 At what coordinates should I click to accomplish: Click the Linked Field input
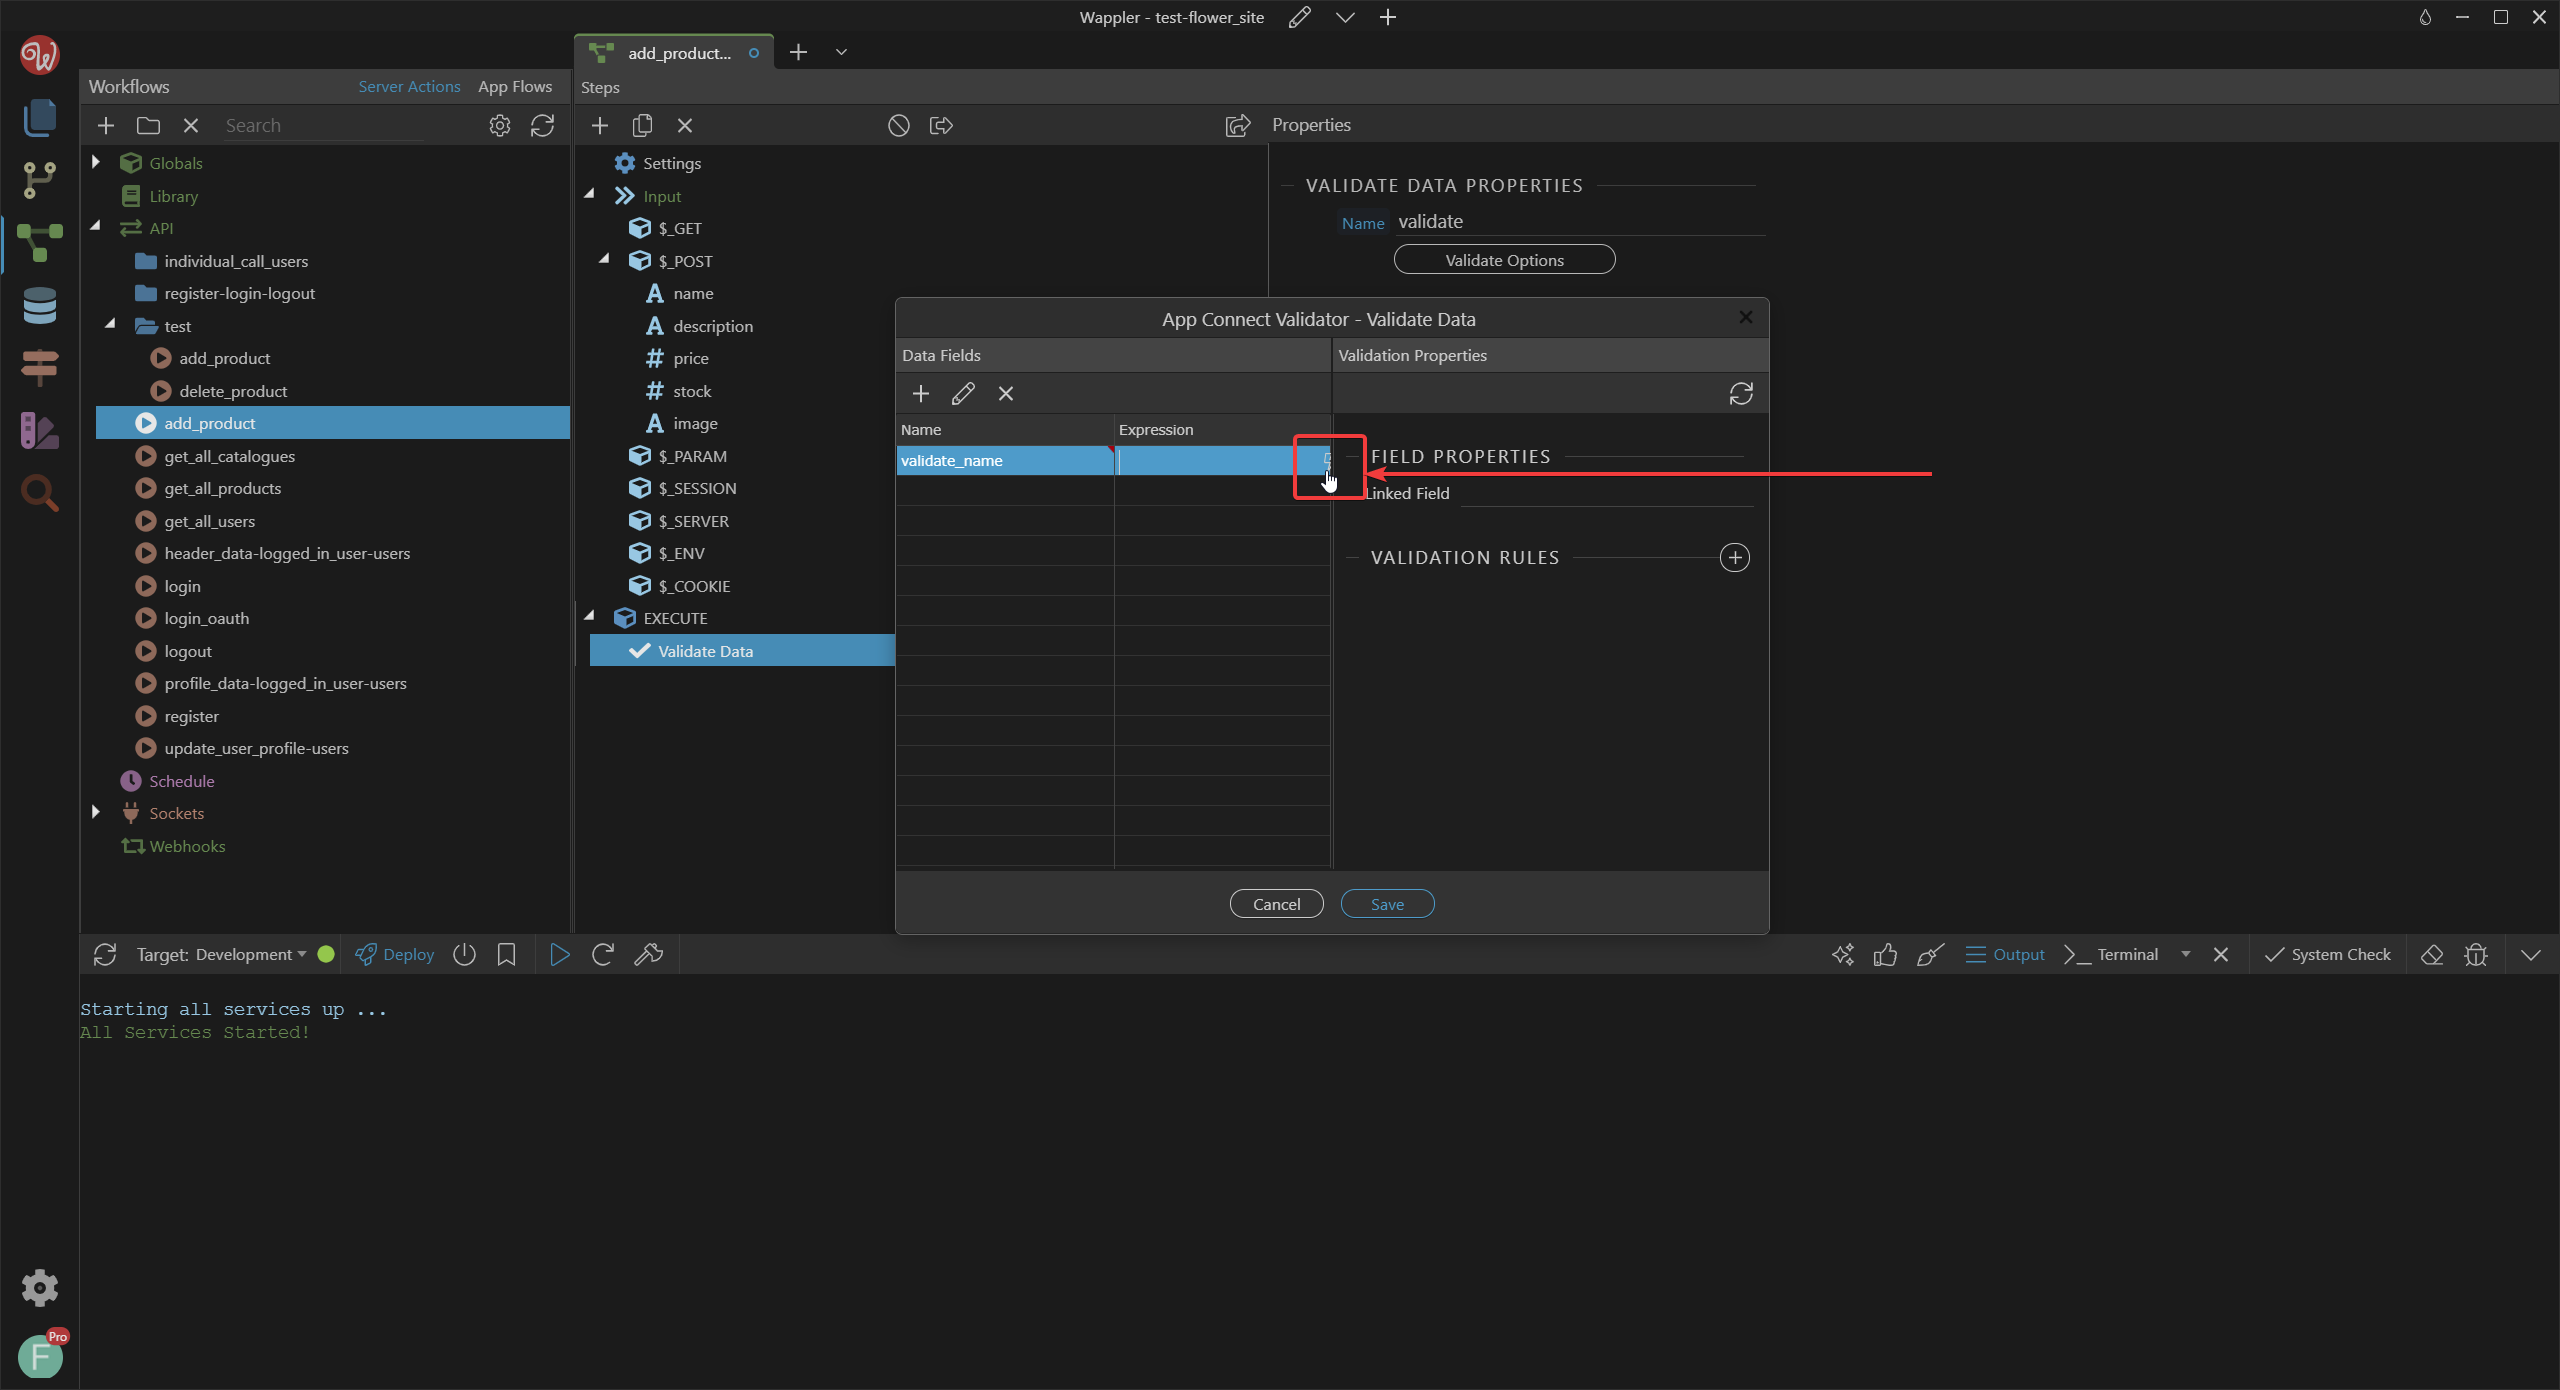1607,493
